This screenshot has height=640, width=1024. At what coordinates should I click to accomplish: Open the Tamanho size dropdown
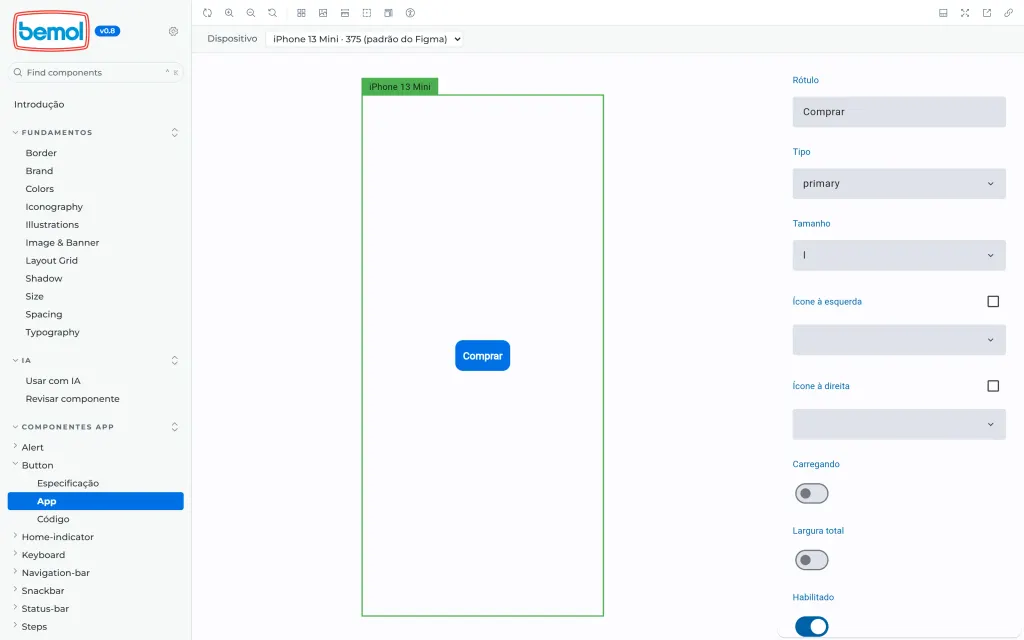pyautogui.click(x=899, y=255)
